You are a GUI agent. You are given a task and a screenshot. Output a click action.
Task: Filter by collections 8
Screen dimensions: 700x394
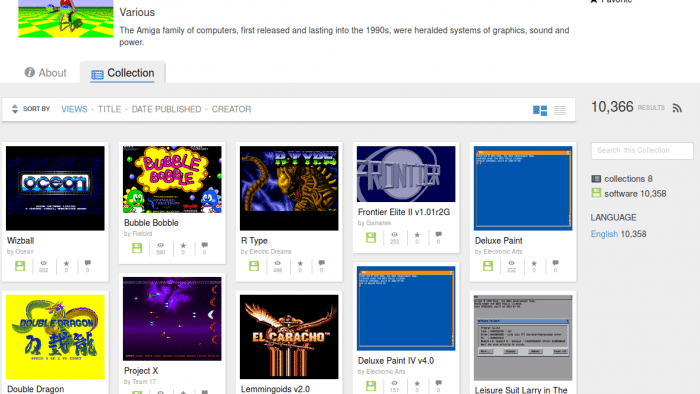622,179
